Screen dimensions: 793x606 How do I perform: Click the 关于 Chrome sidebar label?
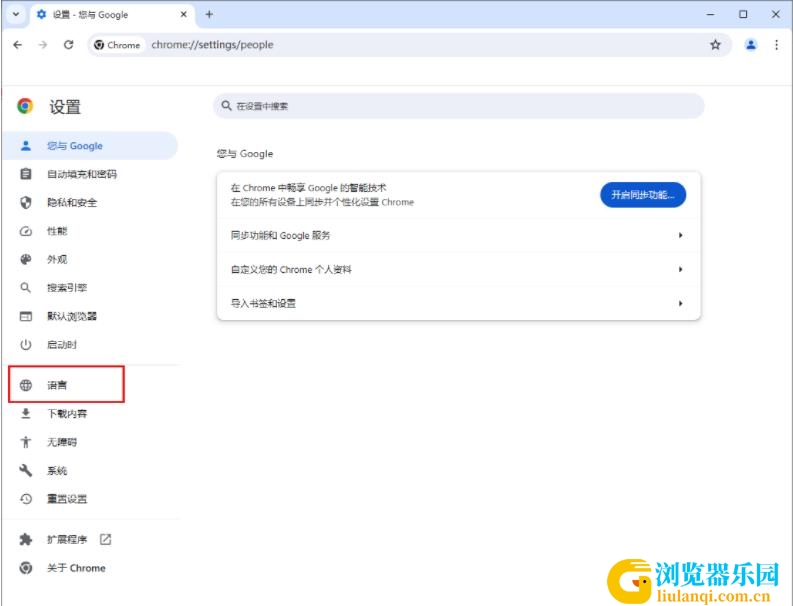[x=76, y=568]
